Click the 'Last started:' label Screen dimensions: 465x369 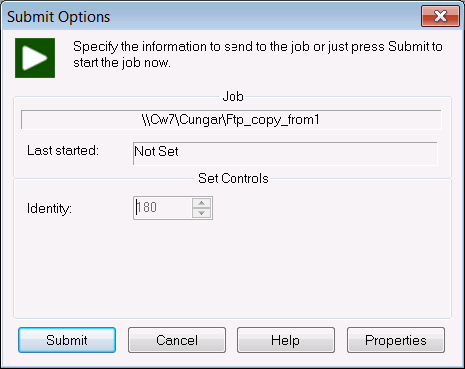[63, 150]
